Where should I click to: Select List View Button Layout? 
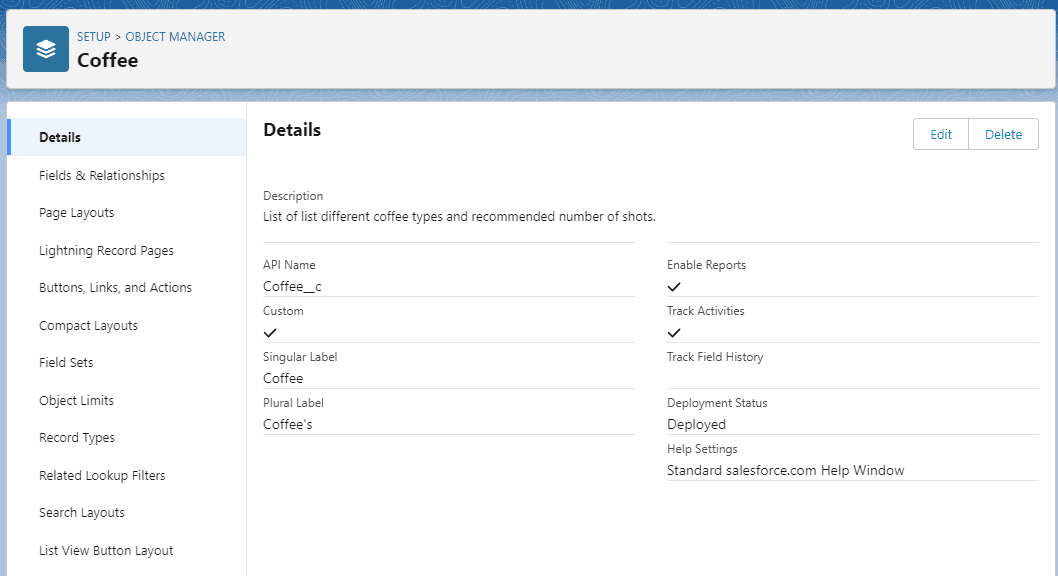click(x=106, y=551)
